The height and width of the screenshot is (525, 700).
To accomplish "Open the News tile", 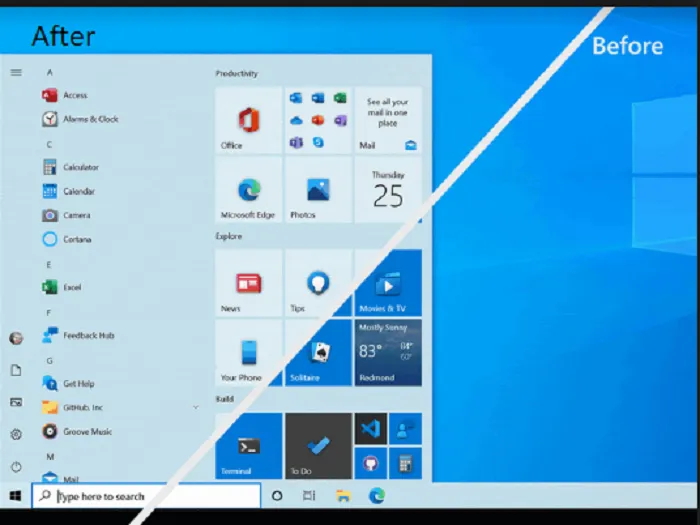I will [248, 282].
